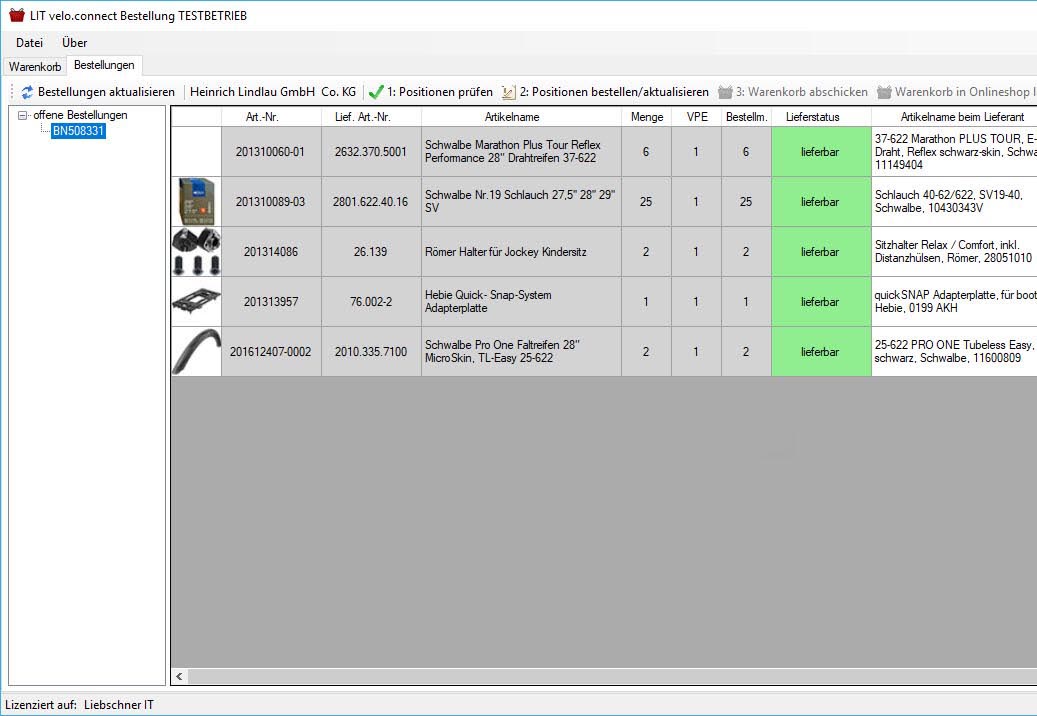The width and height of the screenshot is (1037, 716).
Task: Click the Hebie adapter plate thumbnail
Action: (196, 302)
